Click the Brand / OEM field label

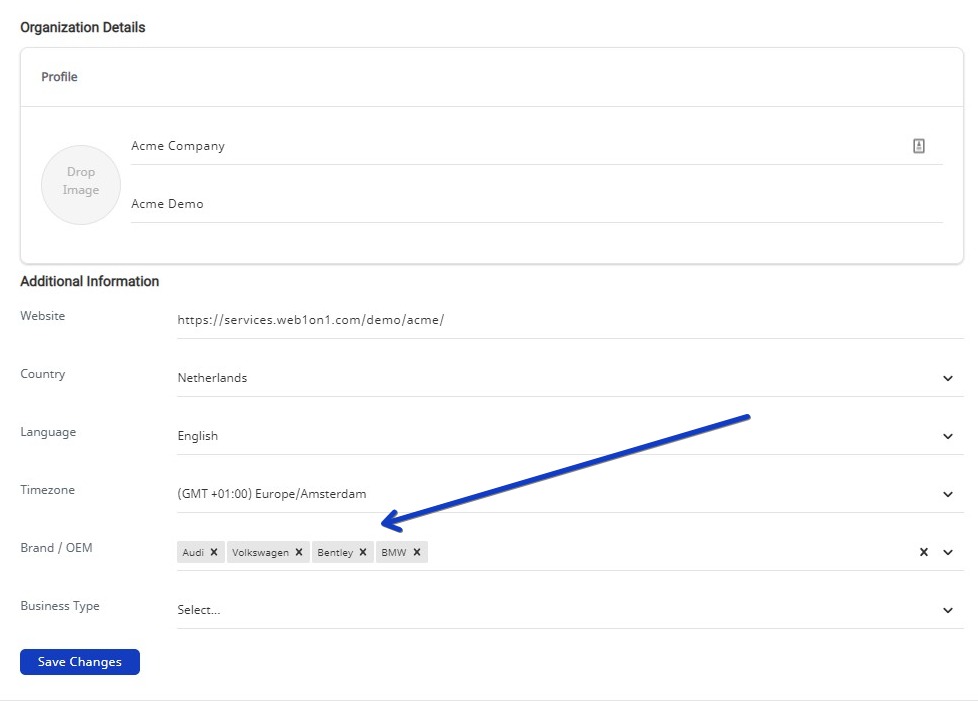pyautogui.click(x=56, y=548)
